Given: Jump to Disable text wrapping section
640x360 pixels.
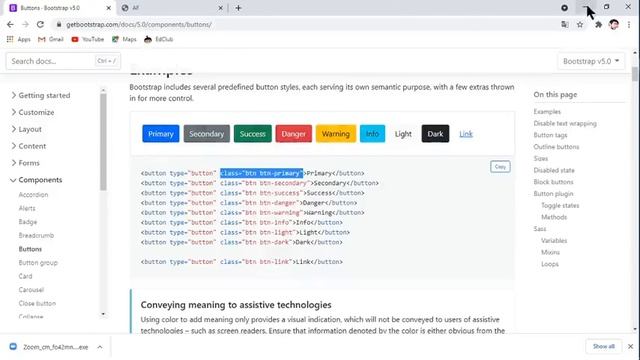Looking at the screenshot, I should click(565, 123).
